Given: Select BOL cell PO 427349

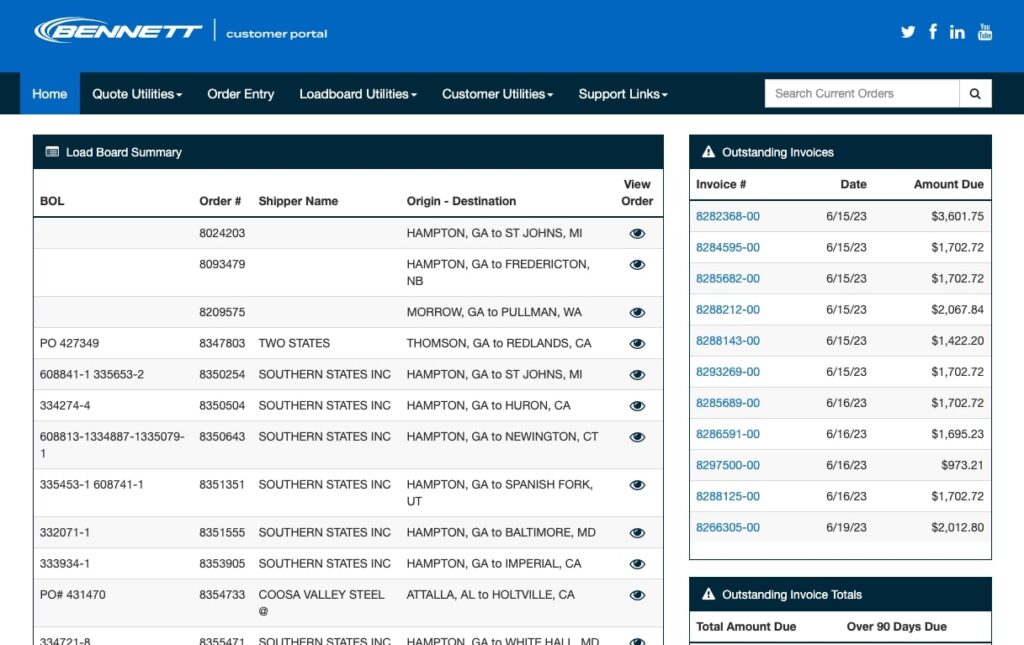Looking at the screenshot, I should click(69, 343).
